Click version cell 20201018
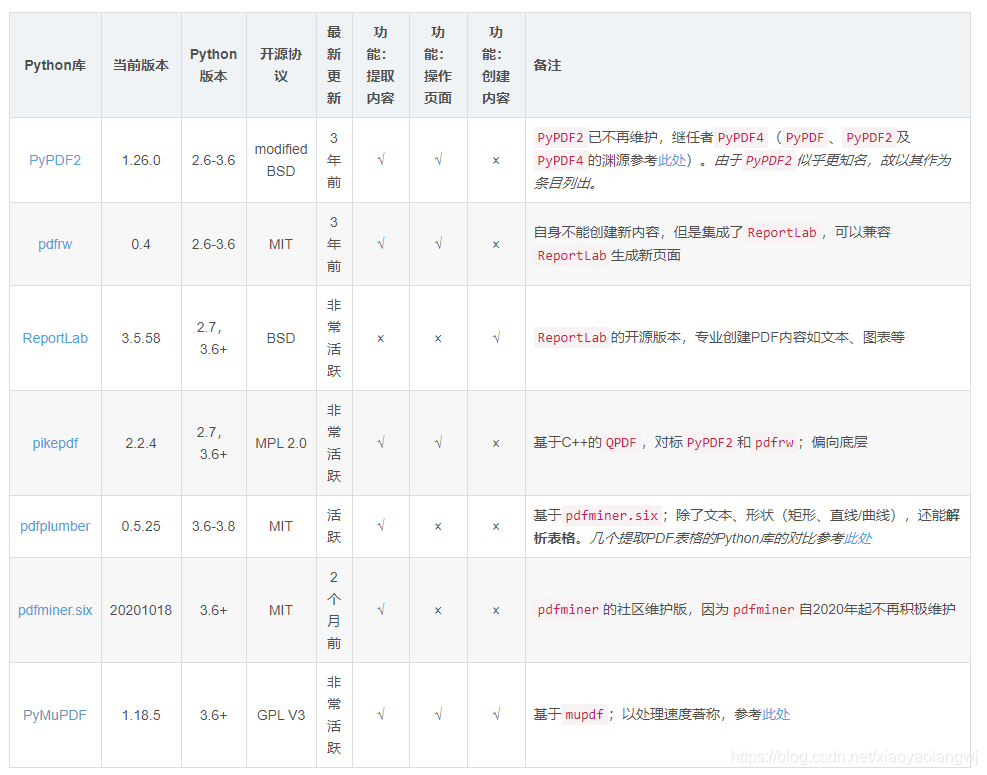Image resolution: width=987 pixels, height=775 pixels. [x=141, y=610]
